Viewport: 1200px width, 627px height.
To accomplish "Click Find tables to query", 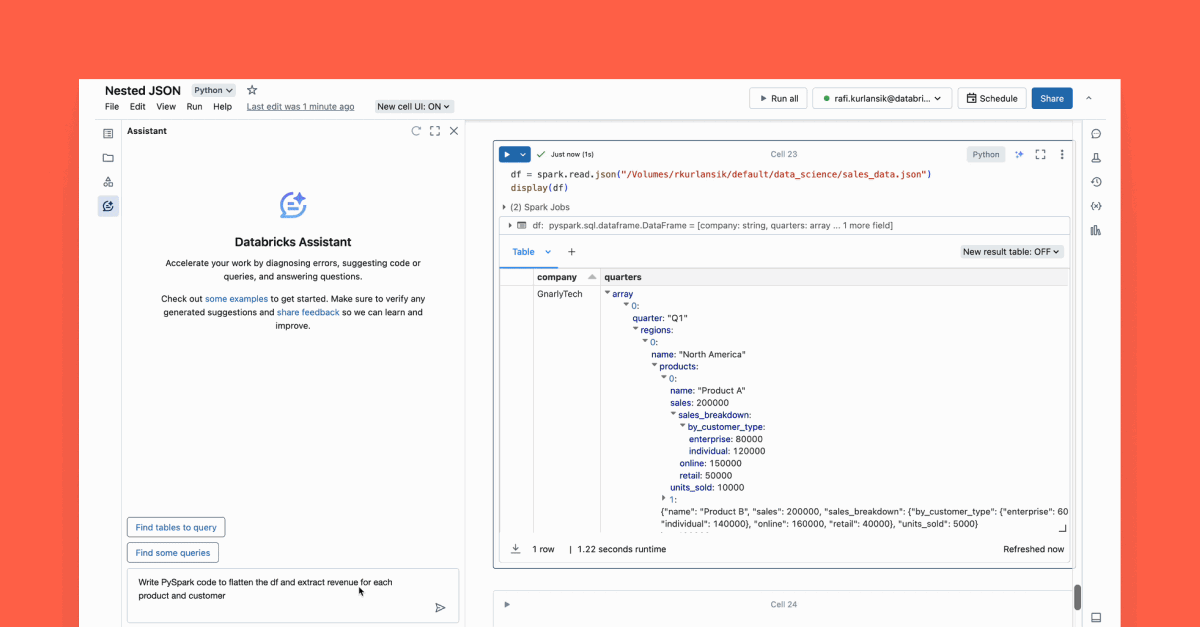I will [176, 527].
